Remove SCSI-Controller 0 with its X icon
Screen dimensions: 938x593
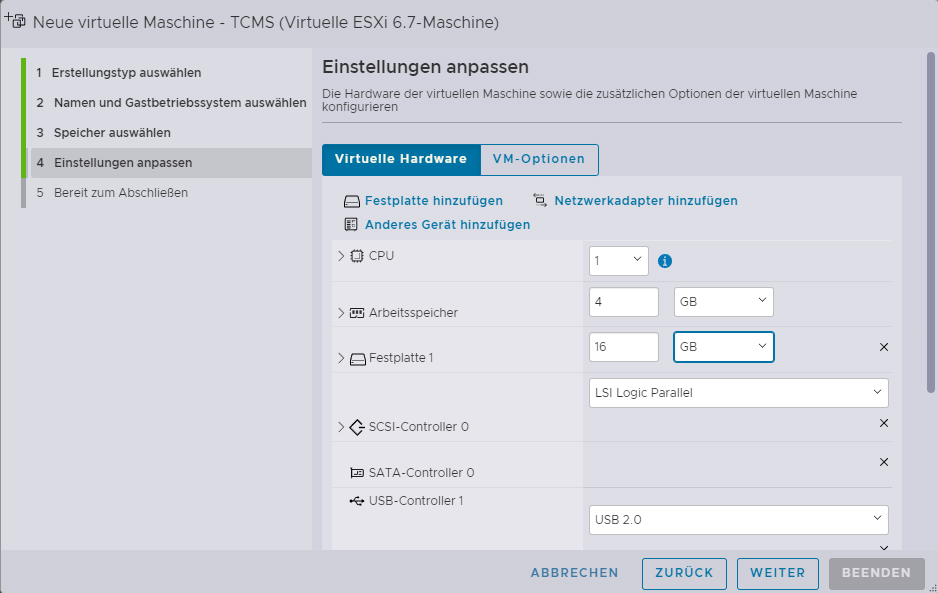pos(883,423)
